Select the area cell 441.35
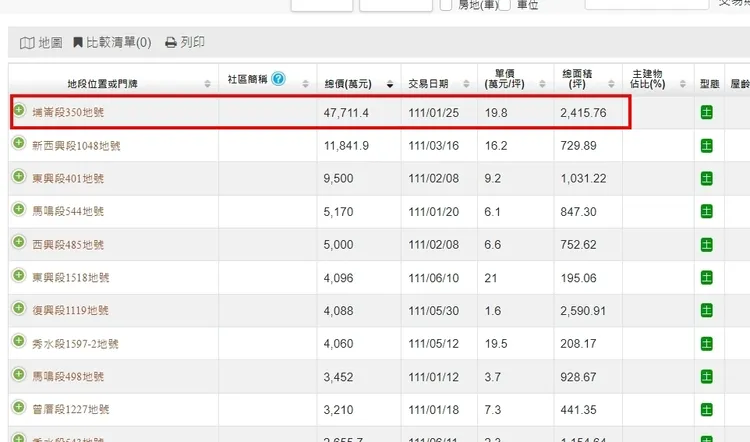 578,410
